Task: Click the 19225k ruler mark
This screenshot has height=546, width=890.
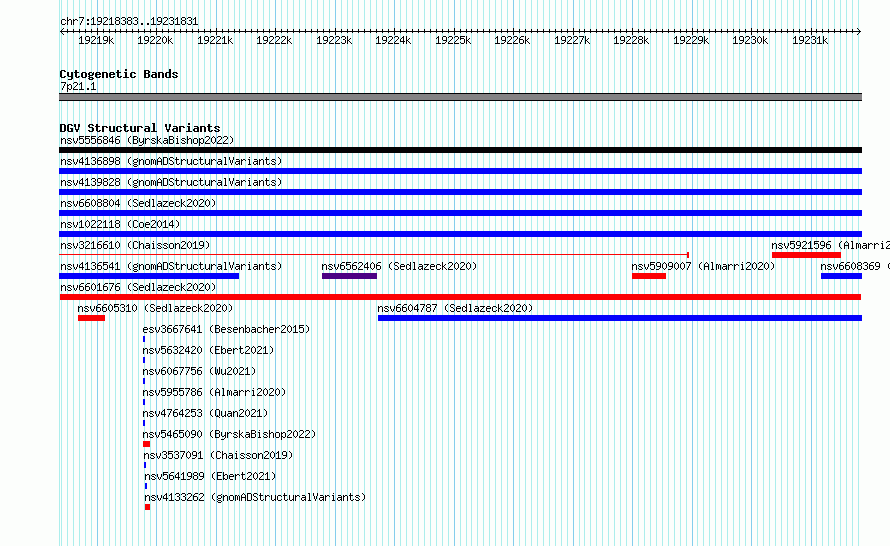Action: [453, 40]
